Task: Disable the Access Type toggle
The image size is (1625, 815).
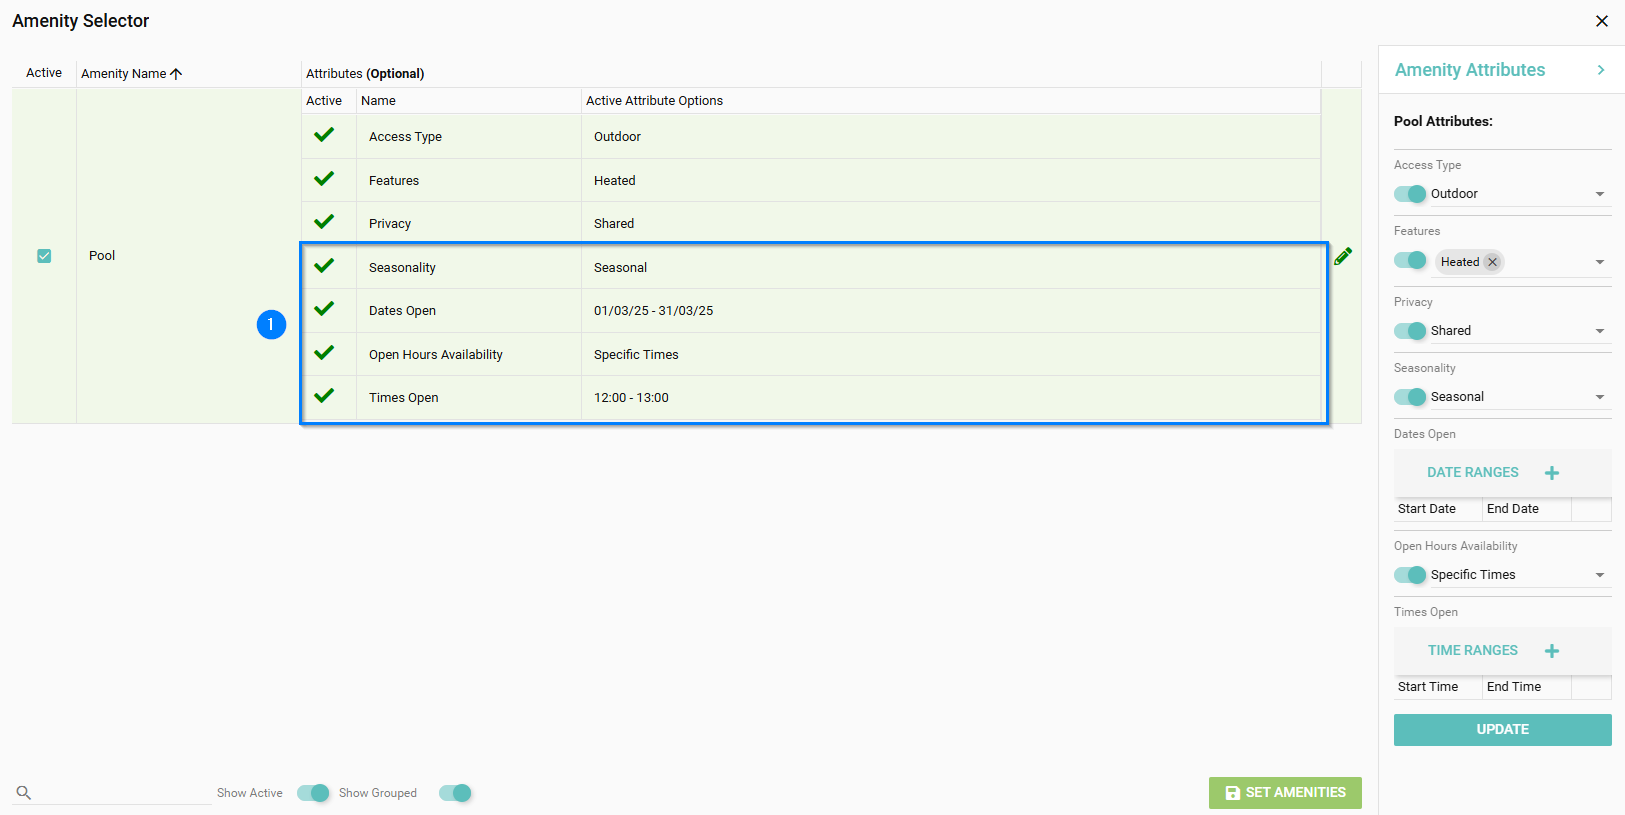Action: pos(1410,194)
